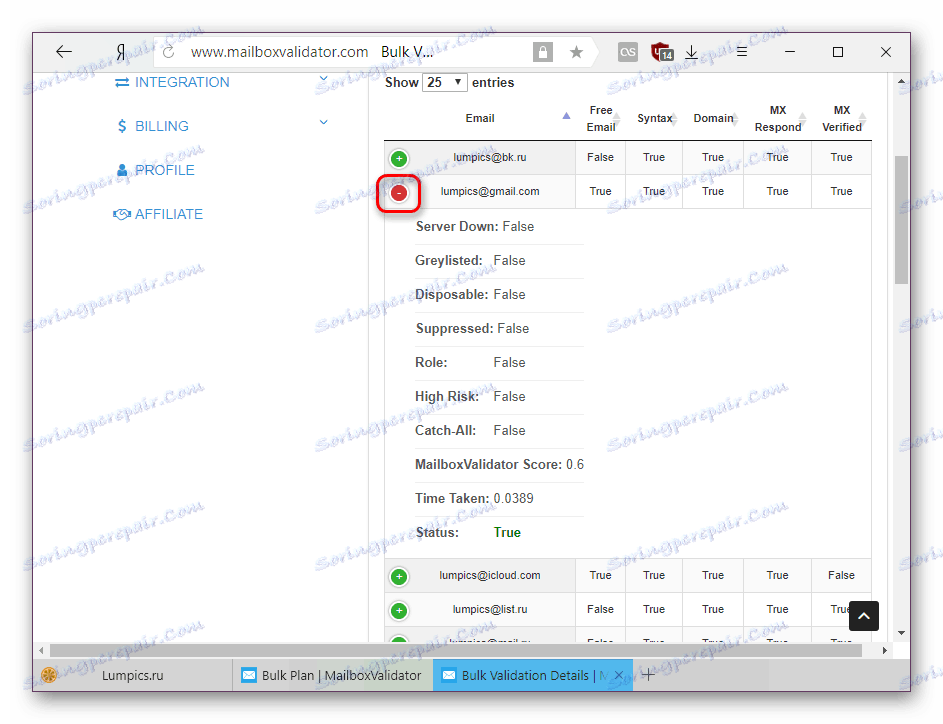The image size is (943, 724).
Task: Click the Role False entry
Action: 470,363
